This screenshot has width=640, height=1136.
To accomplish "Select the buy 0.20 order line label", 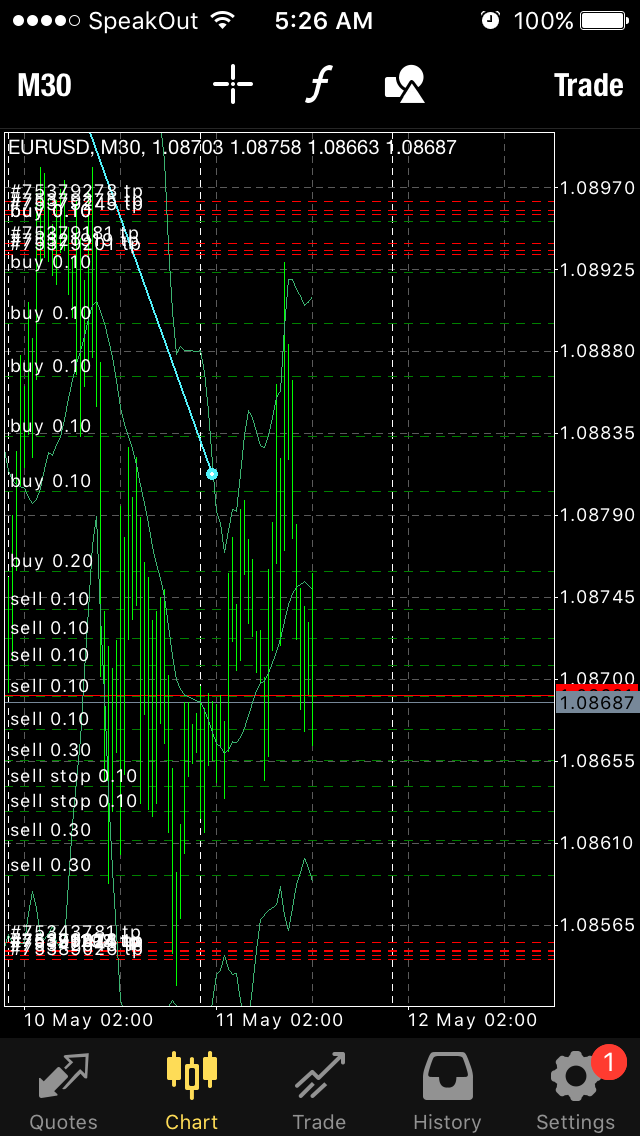I will (52, 561).
